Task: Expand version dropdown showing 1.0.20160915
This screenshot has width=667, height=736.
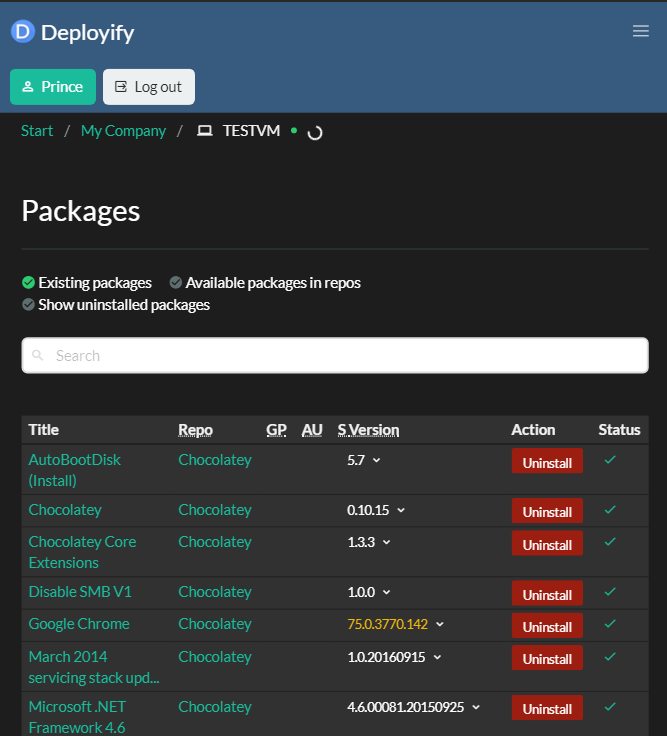Action: (437, 657)
